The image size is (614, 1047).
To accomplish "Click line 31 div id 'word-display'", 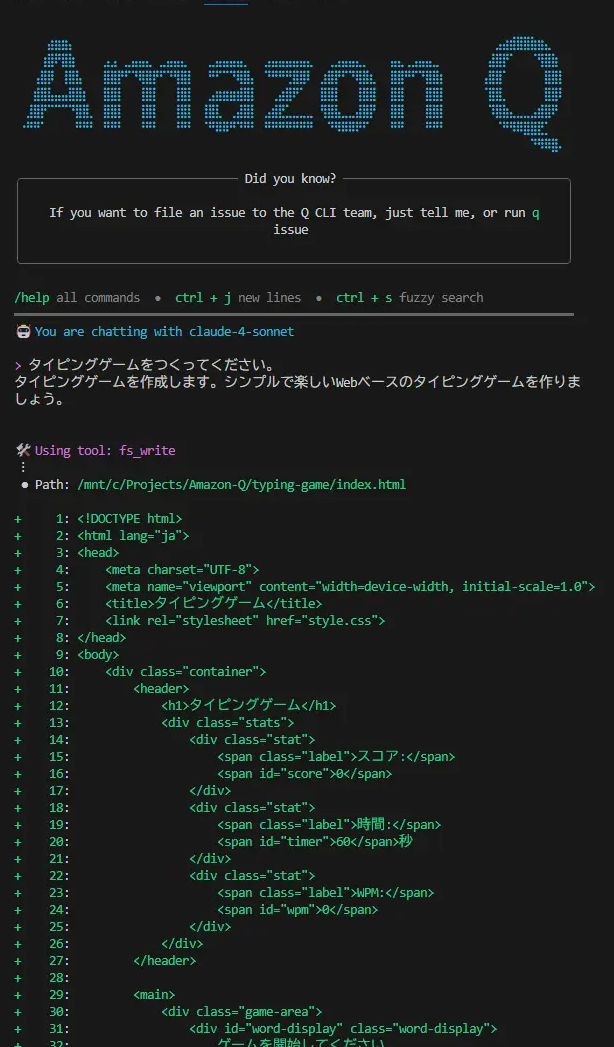I will tap(343, 1030).
